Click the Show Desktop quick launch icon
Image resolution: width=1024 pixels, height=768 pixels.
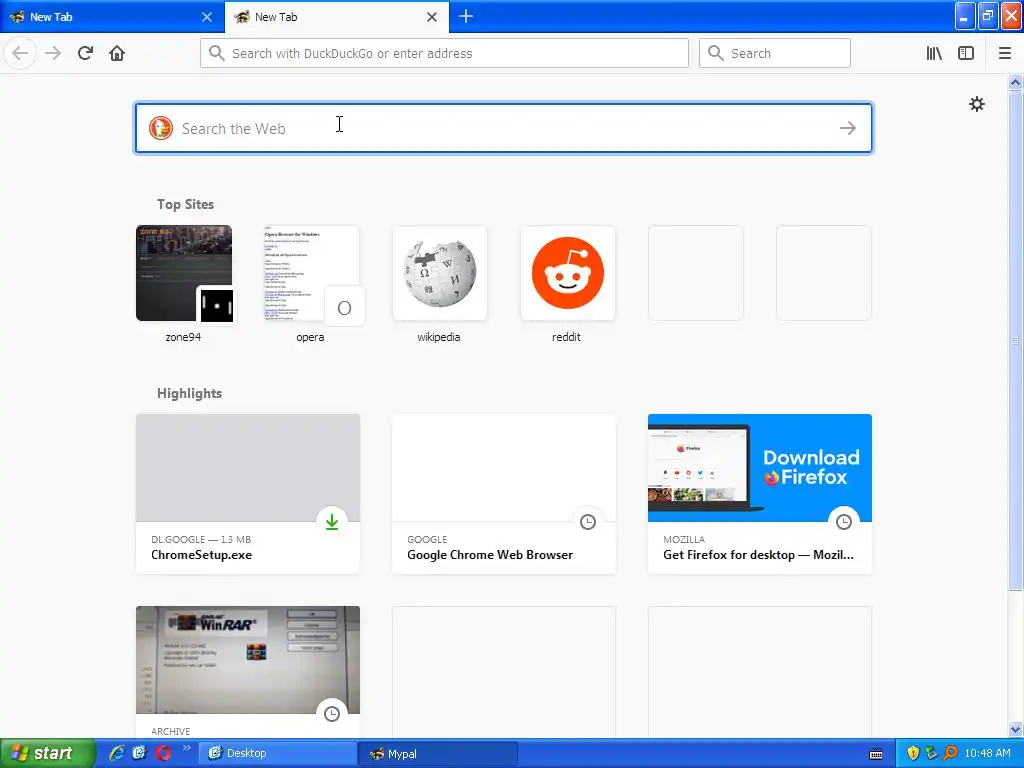pos(139,753)
